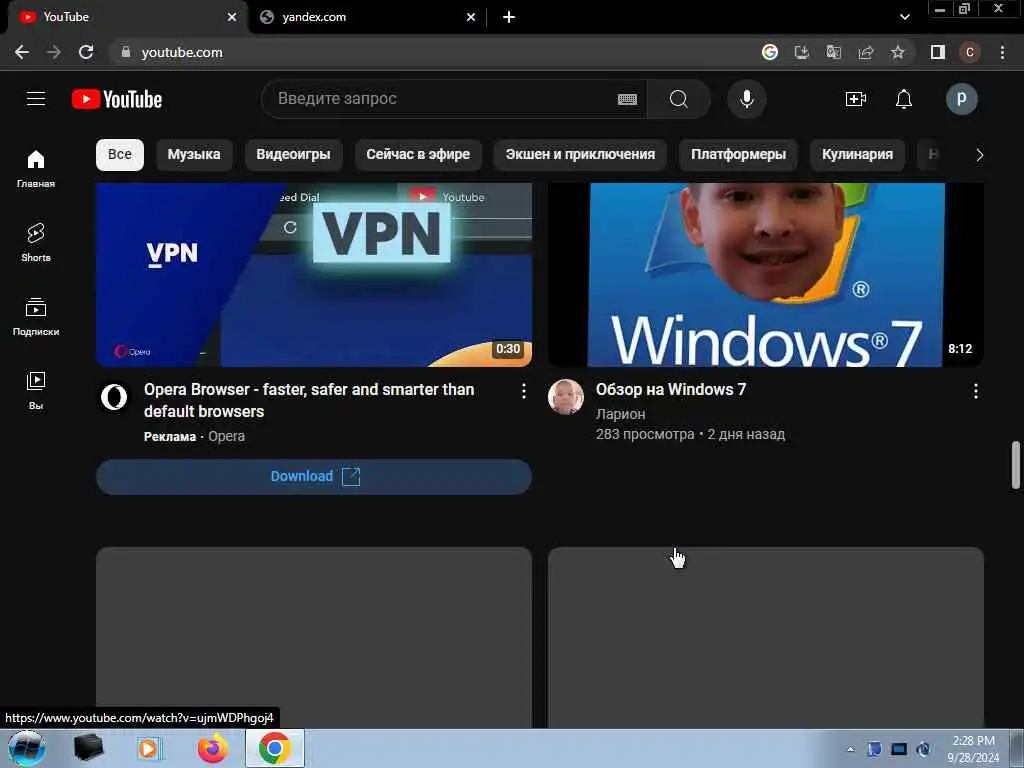
Task: Play the Windows 7 video thumbnail
Action: coord(765,274)
